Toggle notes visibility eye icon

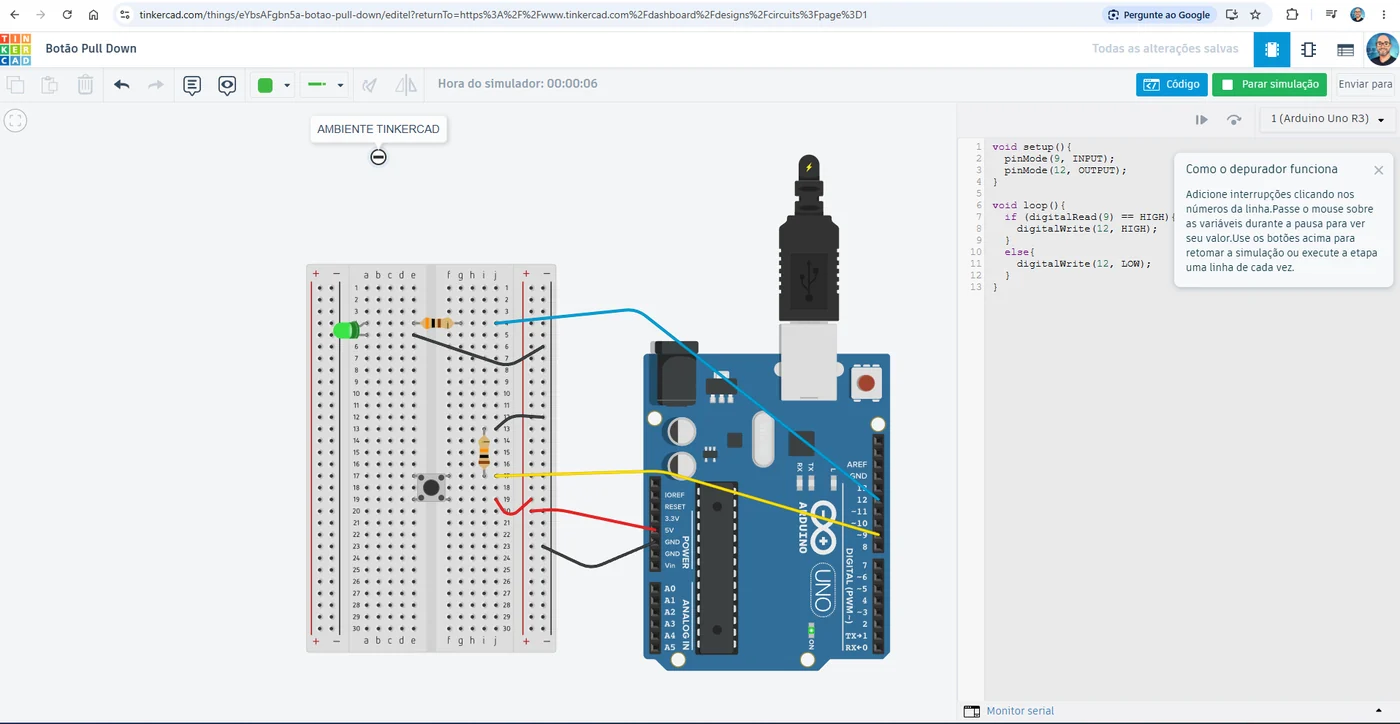[x=227, y=85]
